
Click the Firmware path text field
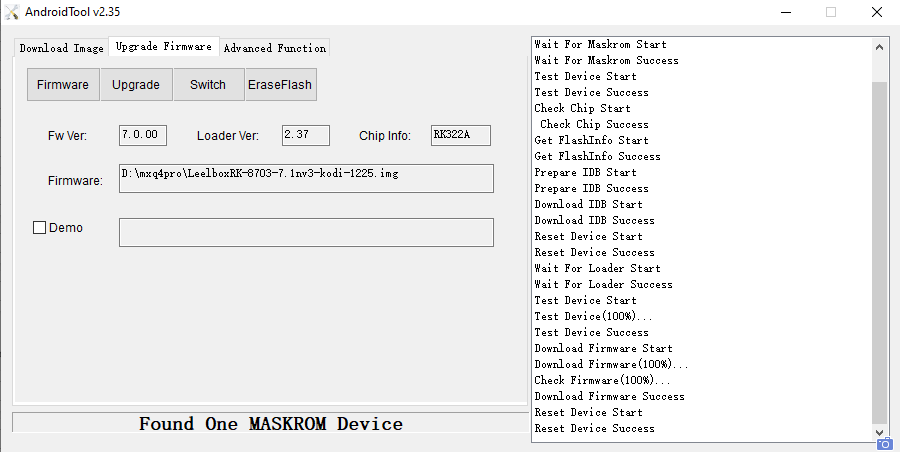click(306, 178)
